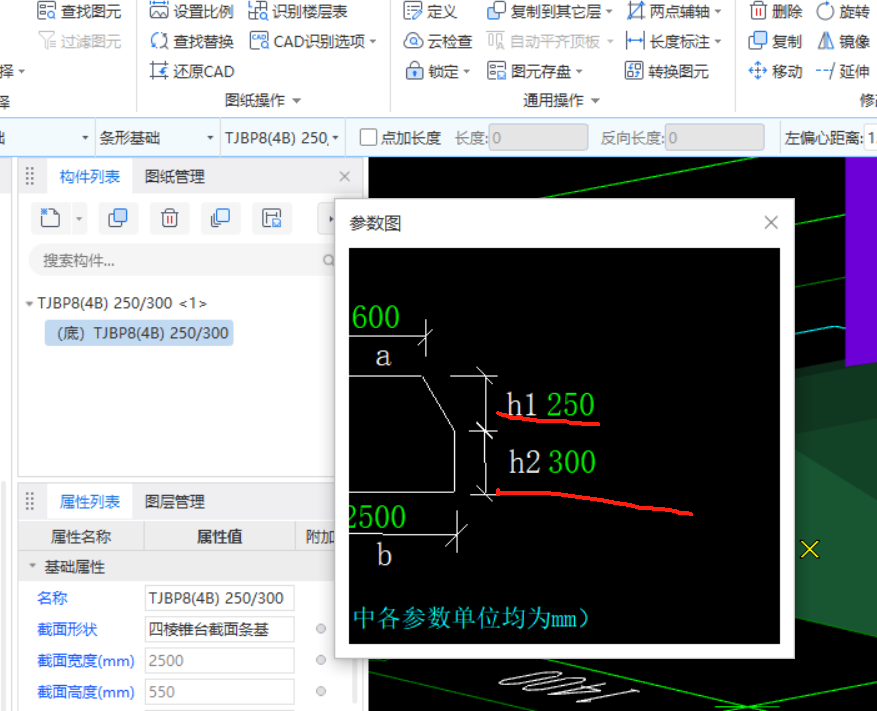Click the 截面宽度(mm) property label

click(x=86, y=661)
